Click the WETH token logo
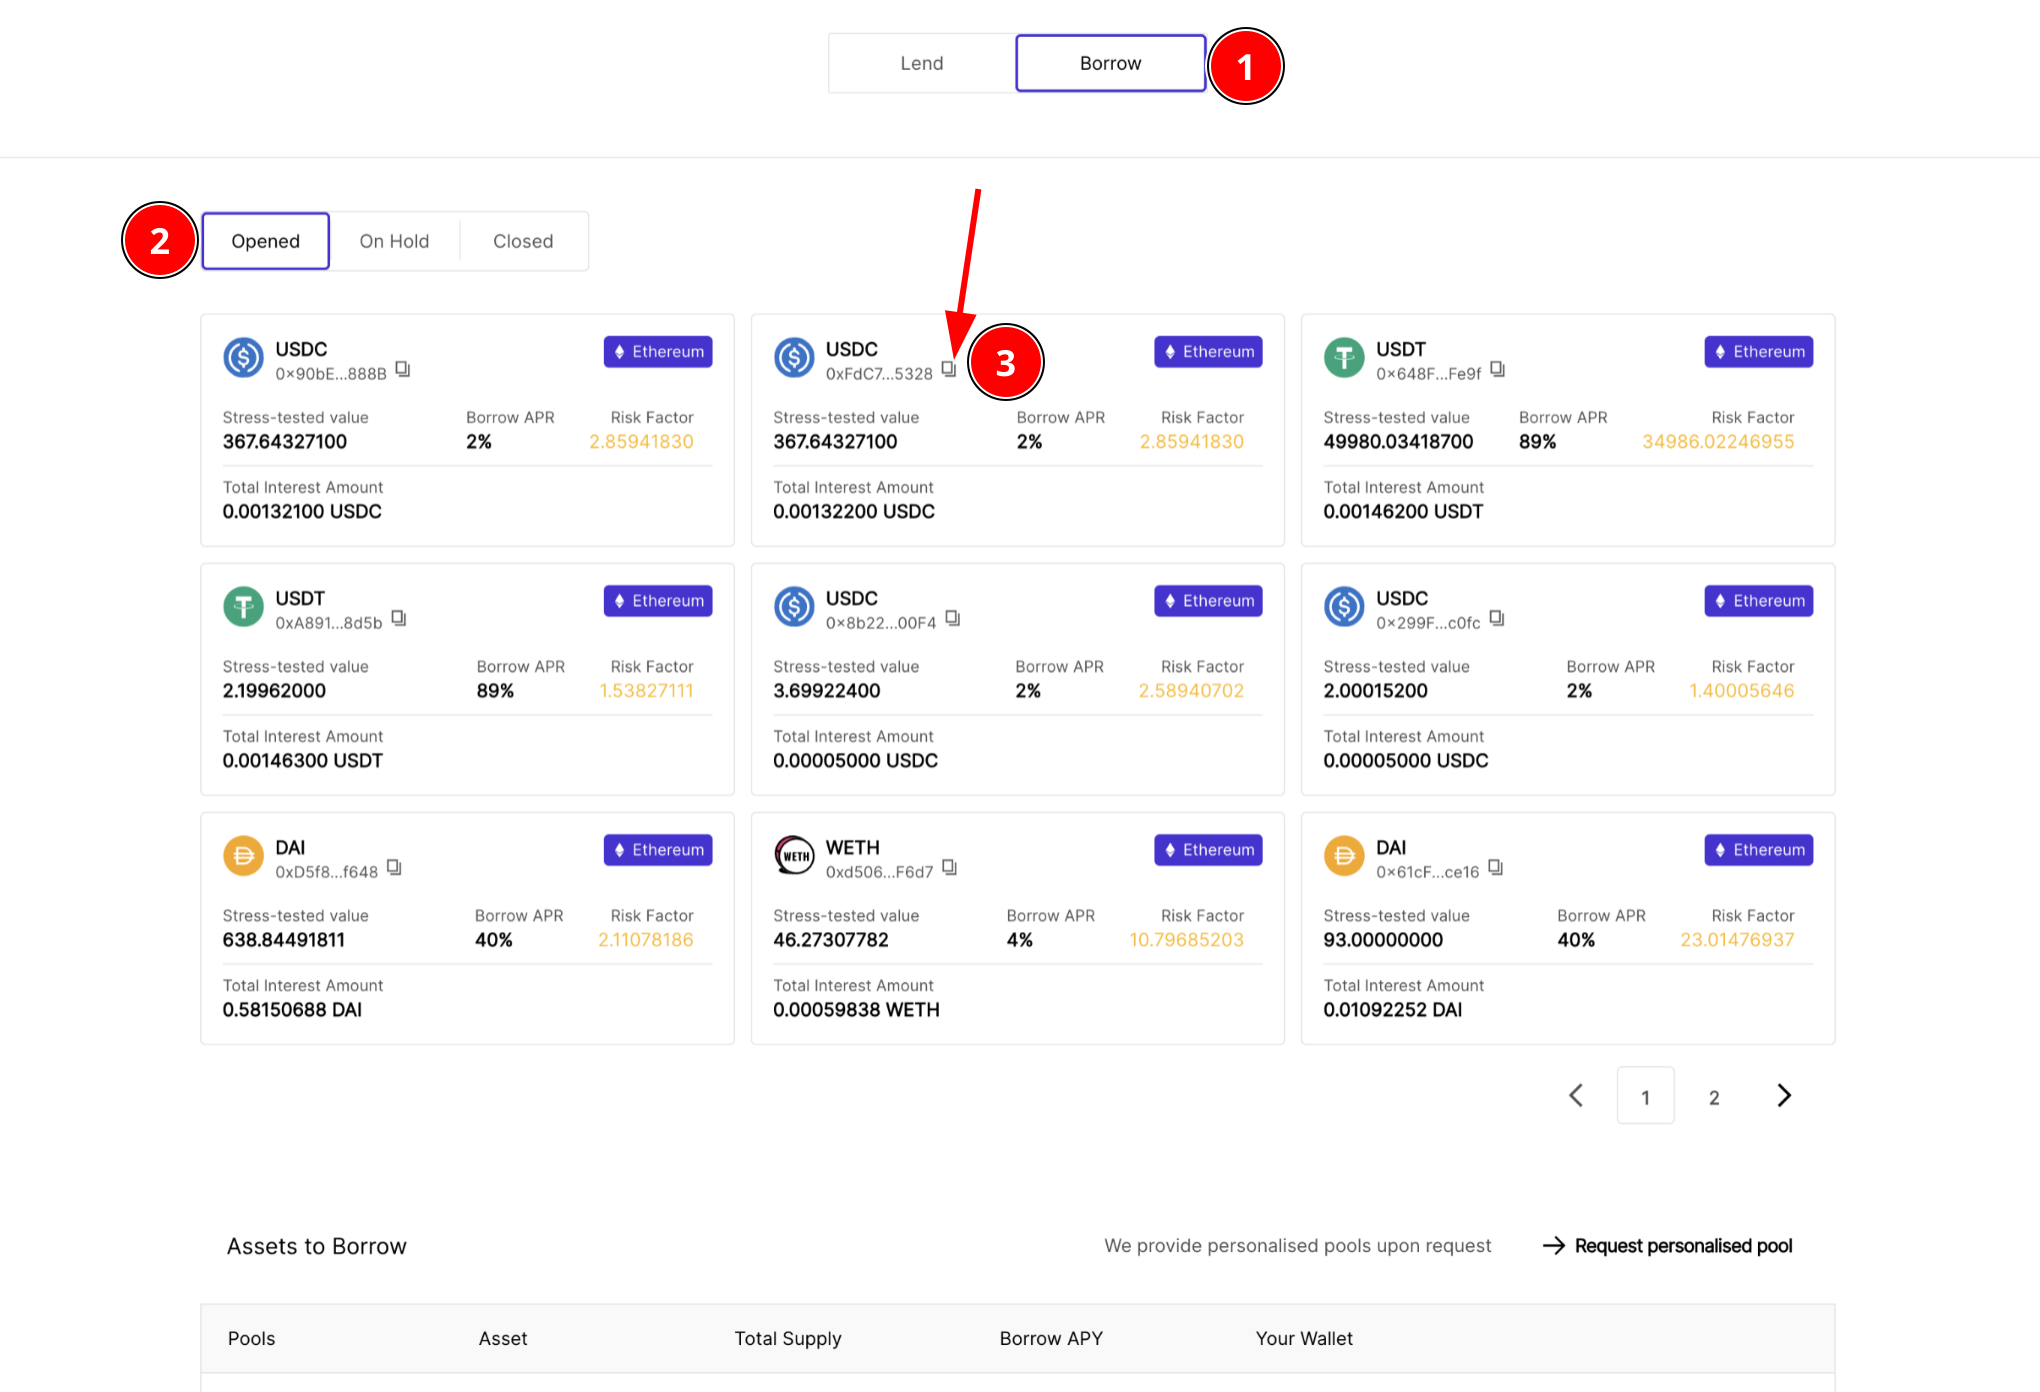Viewport: 2040px width, 1392px height. (794, 856)
